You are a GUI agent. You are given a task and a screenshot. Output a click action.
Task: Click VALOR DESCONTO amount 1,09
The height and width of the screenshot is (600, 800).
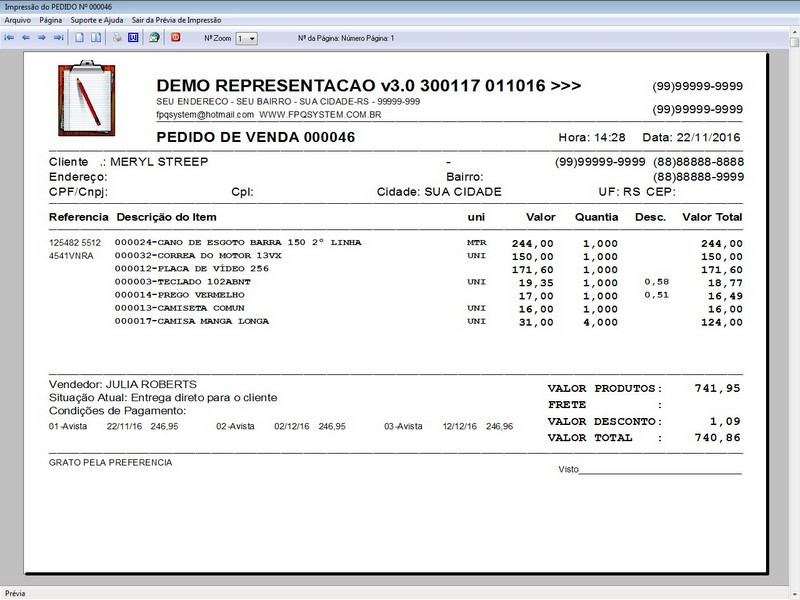tap(725, 421)
